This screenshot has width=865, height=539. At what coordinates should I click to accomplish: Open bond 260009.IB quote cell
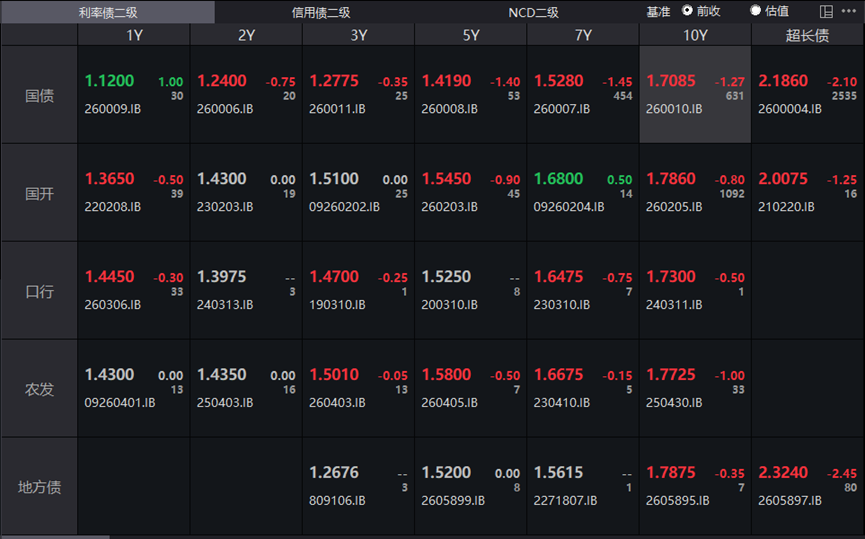click(x=134, y=95)
